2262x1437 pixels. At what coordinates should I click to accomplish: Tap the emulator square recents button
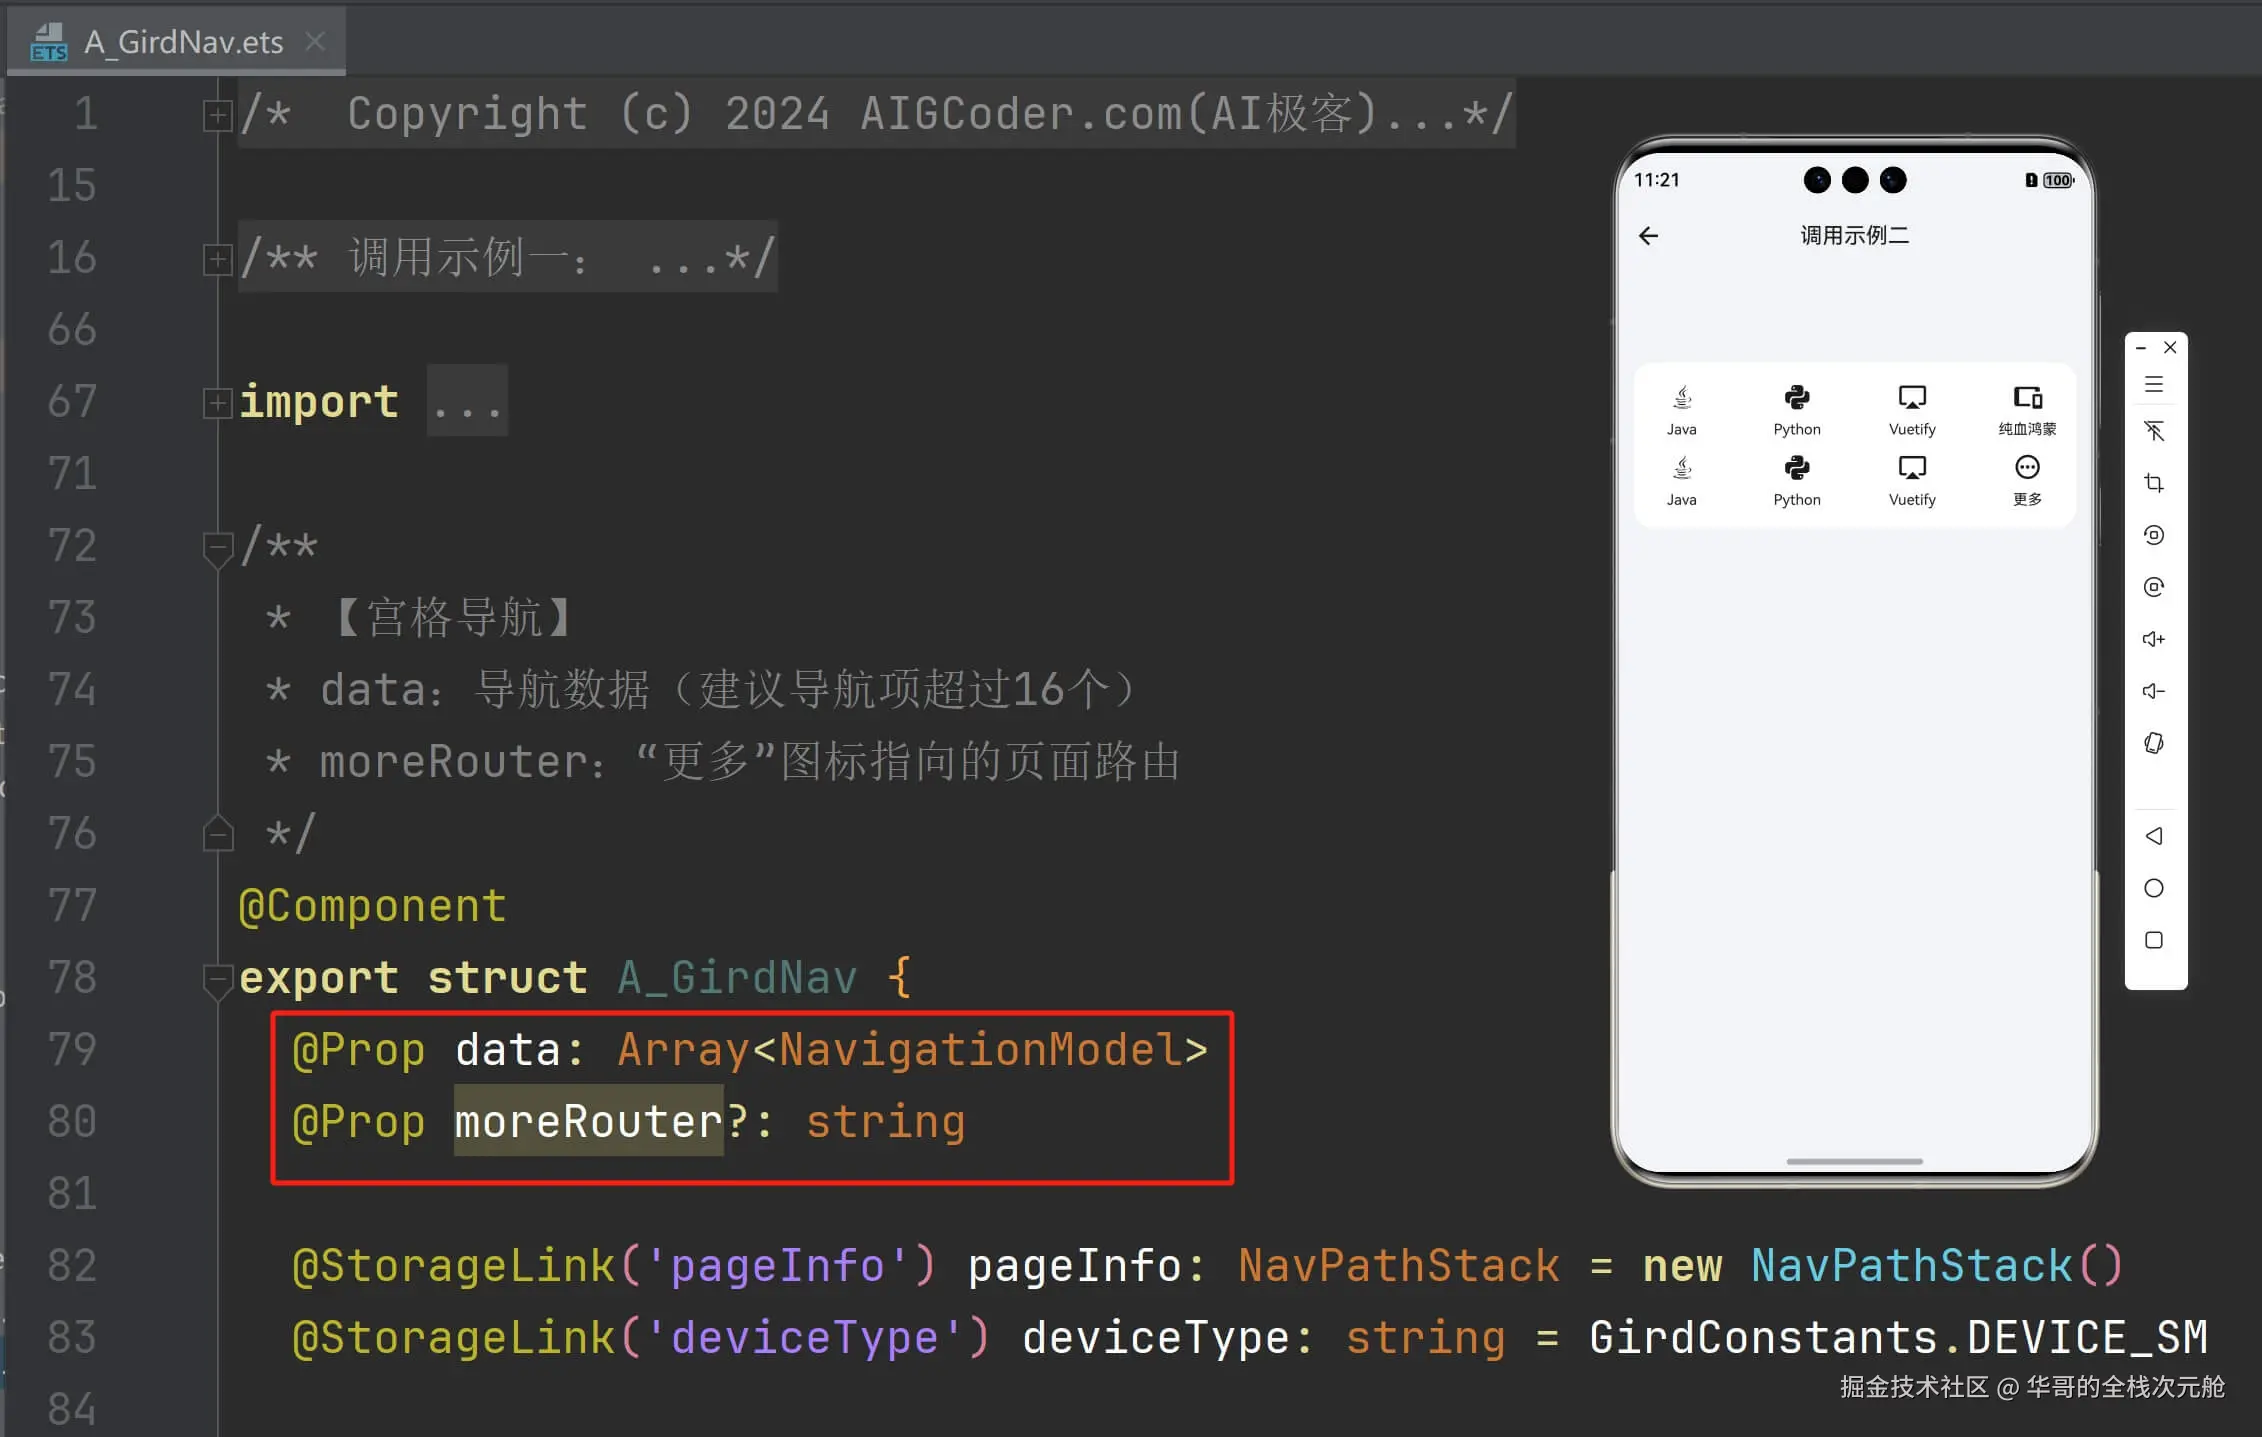pos(2154,940)
